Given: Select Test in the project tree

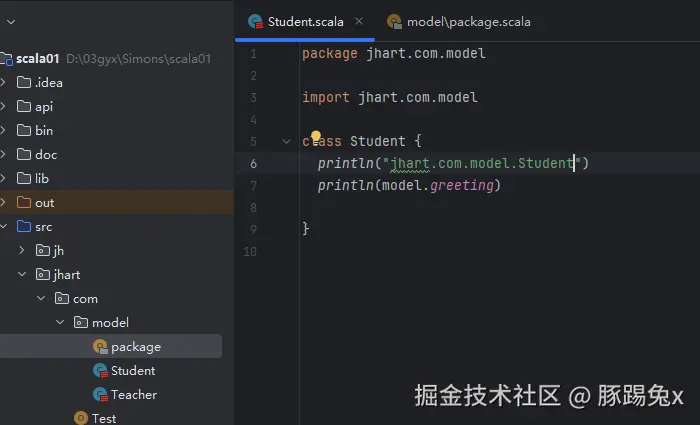Looking at the screenshot, I should tap(104, 418).
